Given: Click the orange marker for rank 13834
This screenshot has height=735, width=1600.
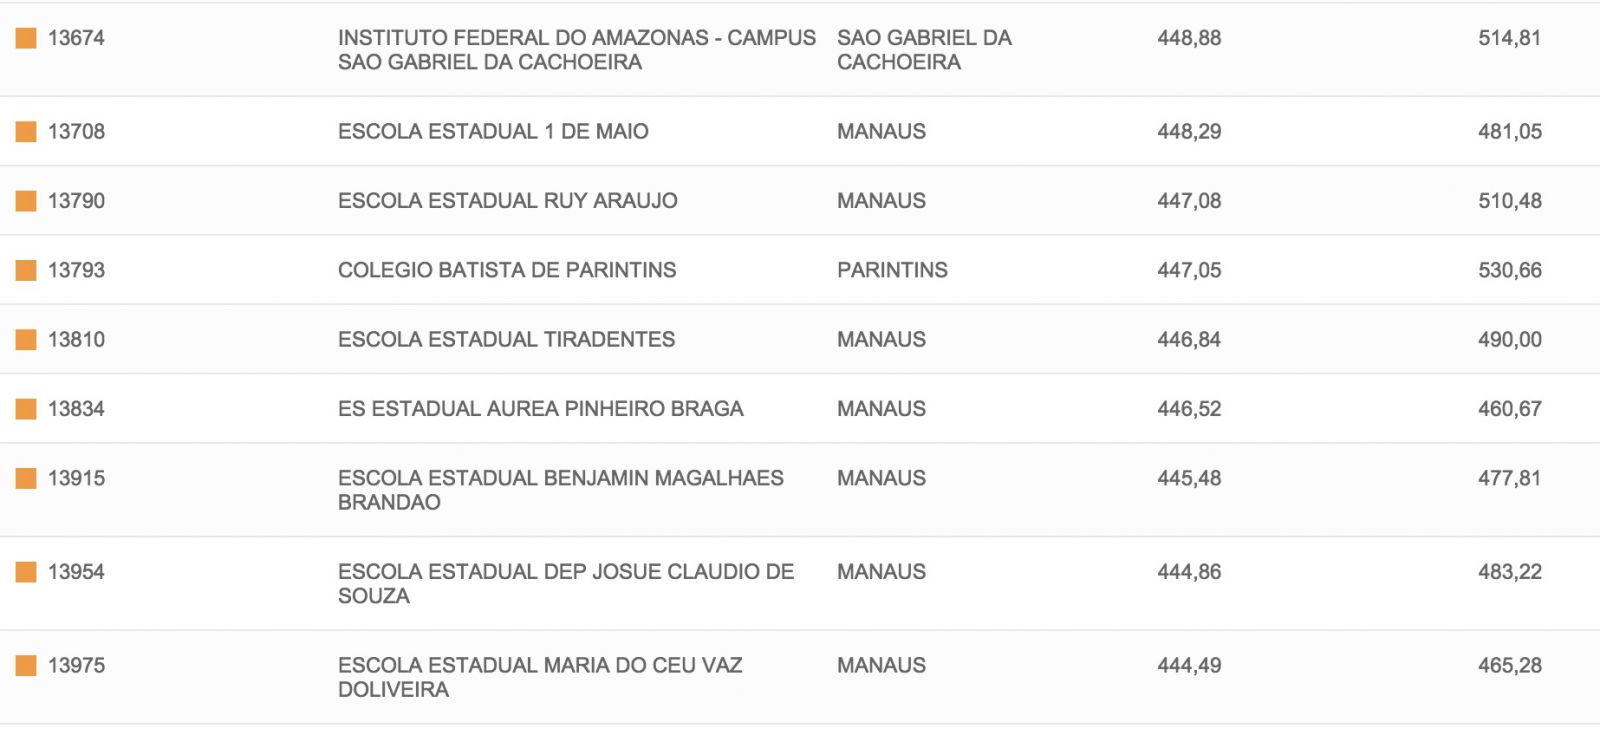Looking at the screenshot, I should (x=26, y=409).
